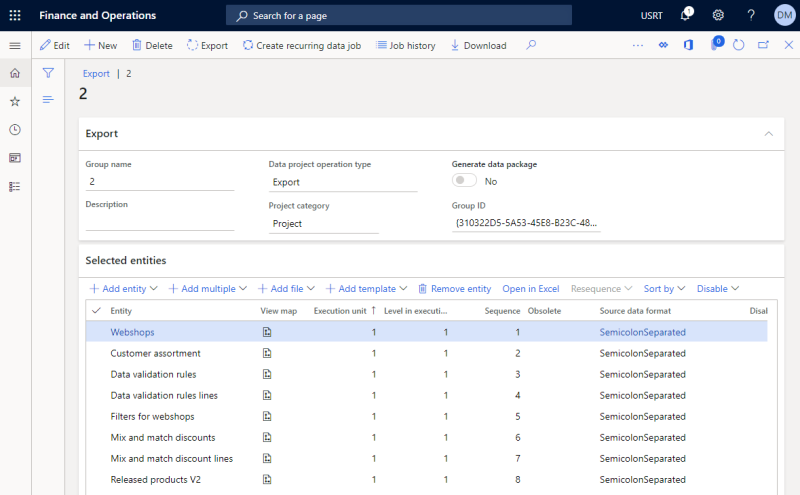The width and height of the screenshot is (800, 495).
Task: Click the Group ID field
Action: pos(526,223)
